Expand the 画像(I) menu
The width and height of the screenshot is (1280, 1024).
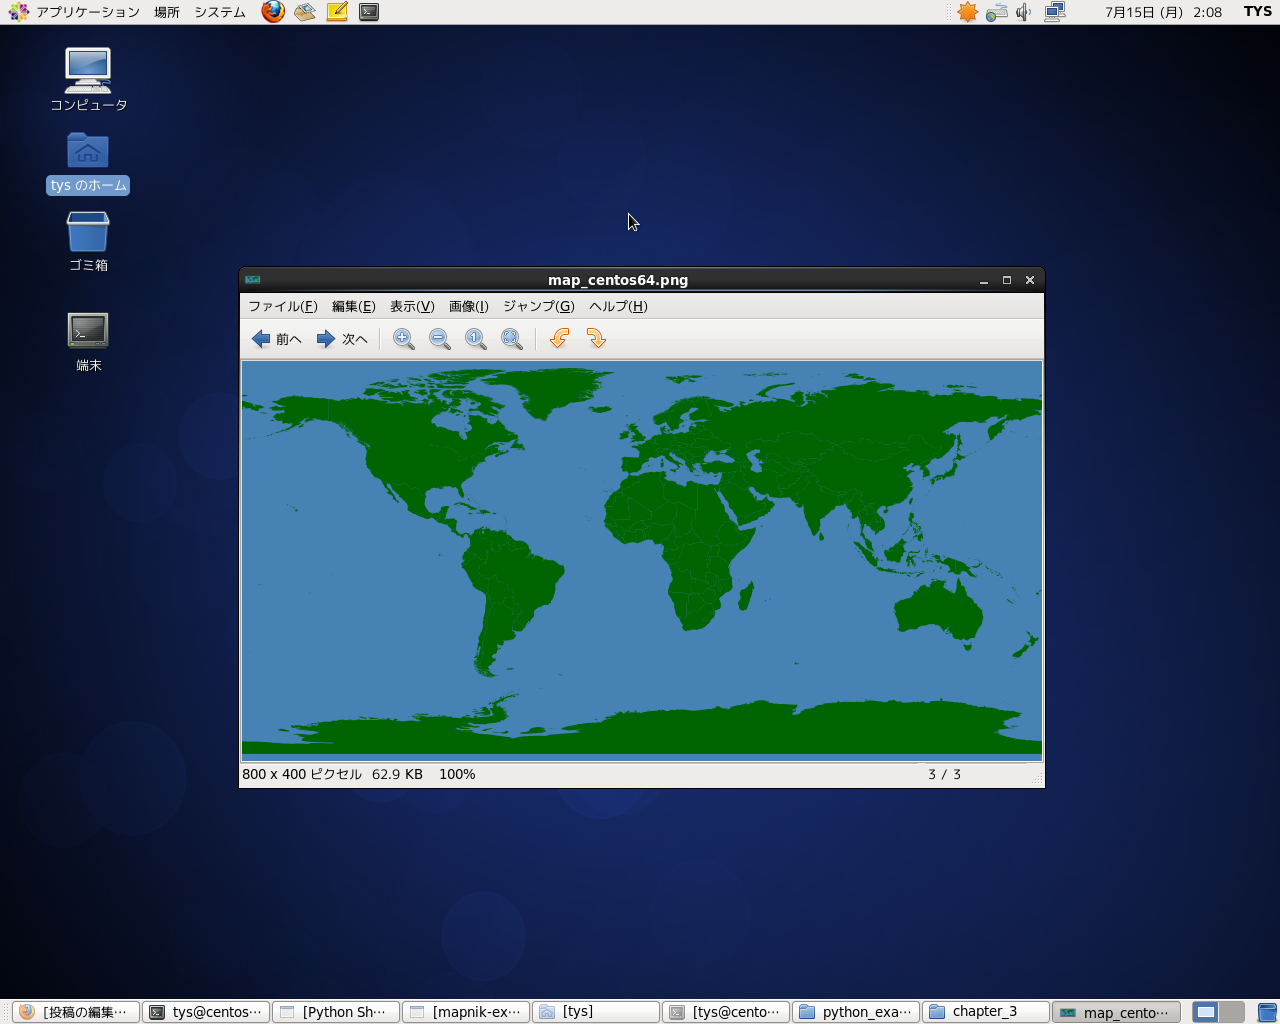pyautogui.click(x=468, y=306)
